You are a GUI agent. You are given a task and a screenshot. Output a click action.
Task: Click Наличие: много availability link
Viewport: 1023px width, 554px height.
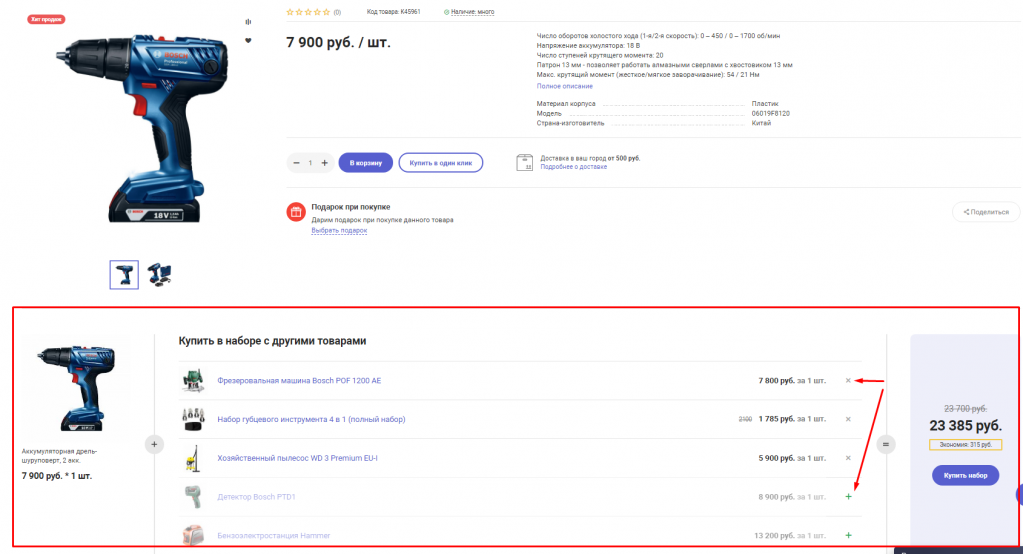click(472, 12)
